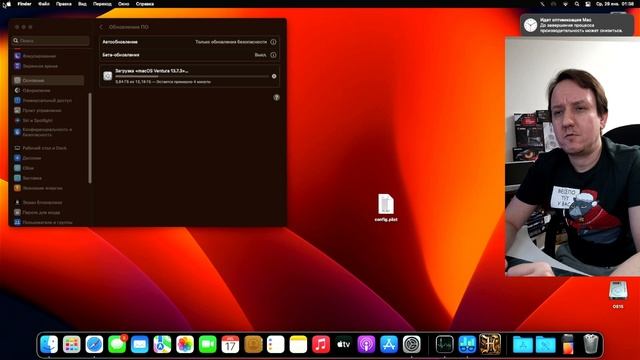The height and width of the screenshot is (360, 640).
Task: Open the Trash in the Dock
Action: pos(590,344)
